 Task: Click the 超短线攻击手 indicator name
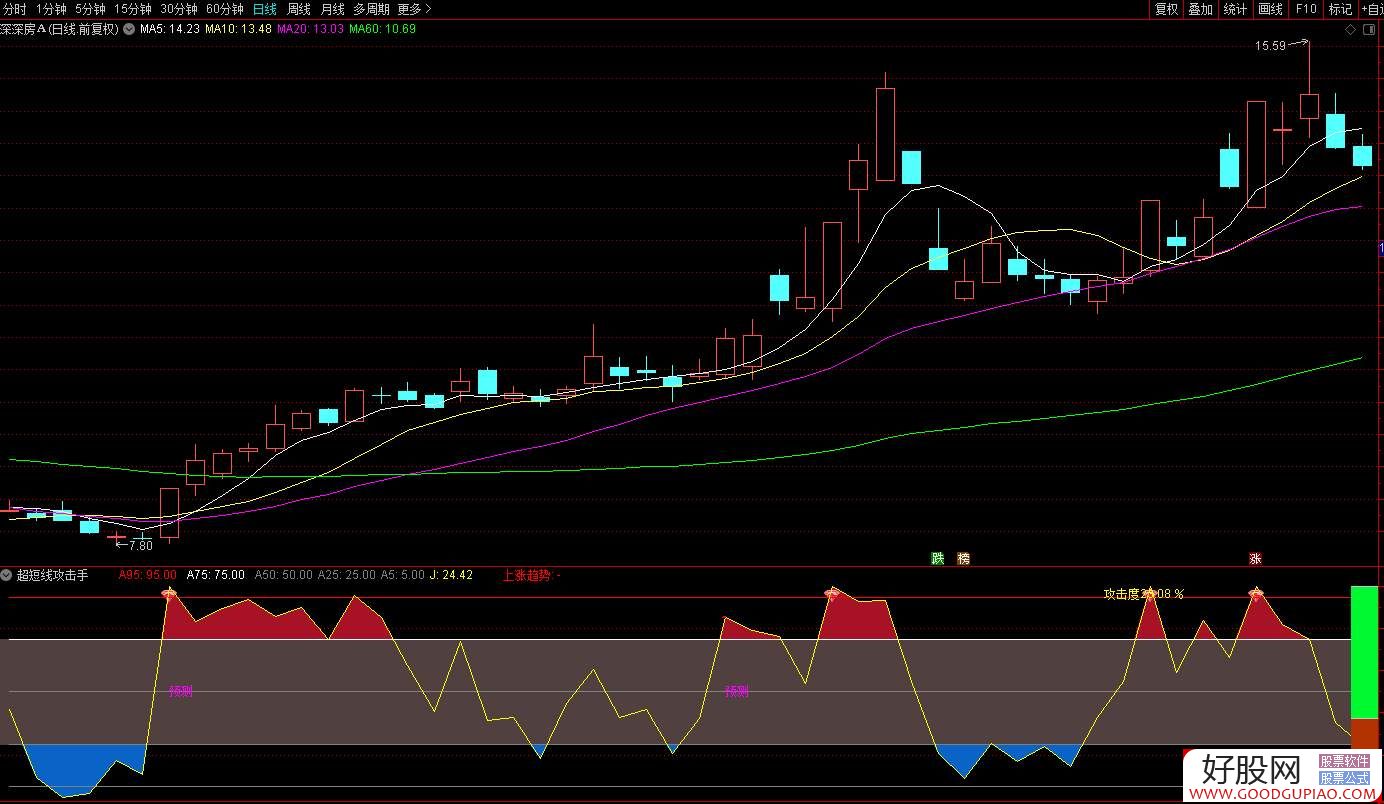pos(52,575)
